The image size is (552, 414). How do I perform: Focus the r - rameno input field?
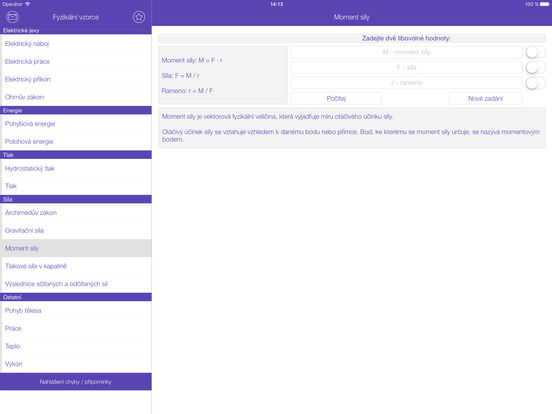tap(407, 83)
